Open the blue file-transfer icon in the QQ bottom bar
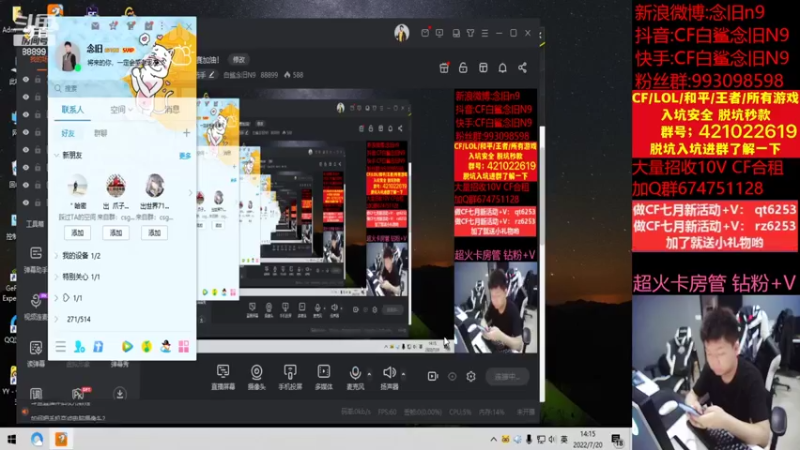Screen dimensions: 800x450 [x=98, y=347]
